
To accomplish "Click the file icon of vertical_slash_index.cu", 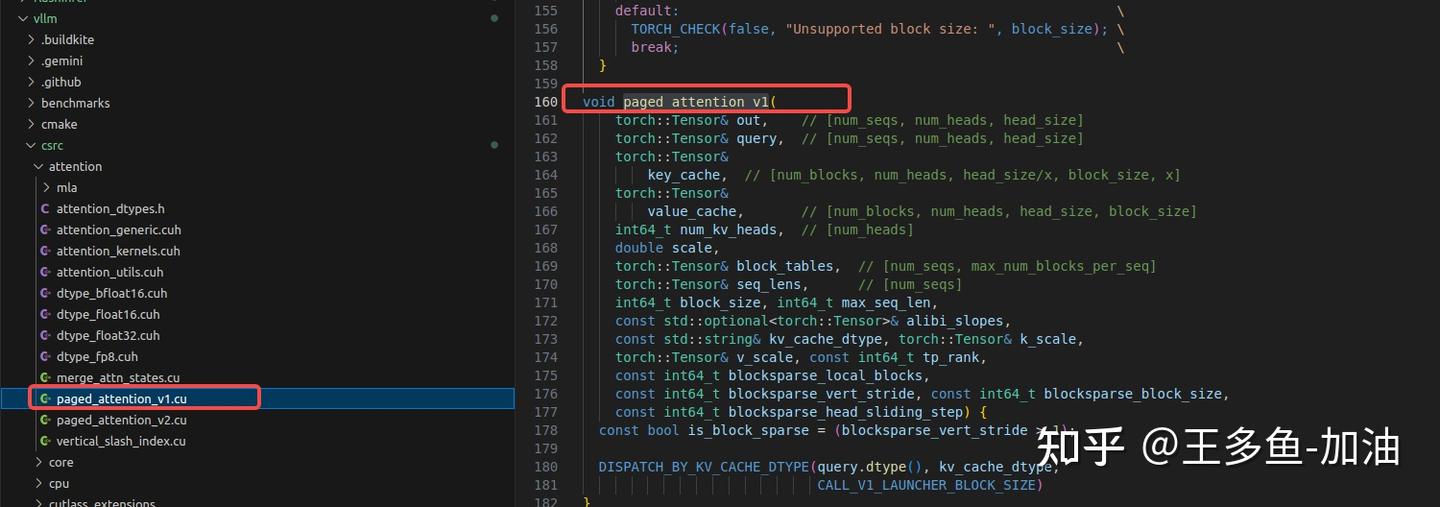I will pyautogui.click(x=45, y=441).
